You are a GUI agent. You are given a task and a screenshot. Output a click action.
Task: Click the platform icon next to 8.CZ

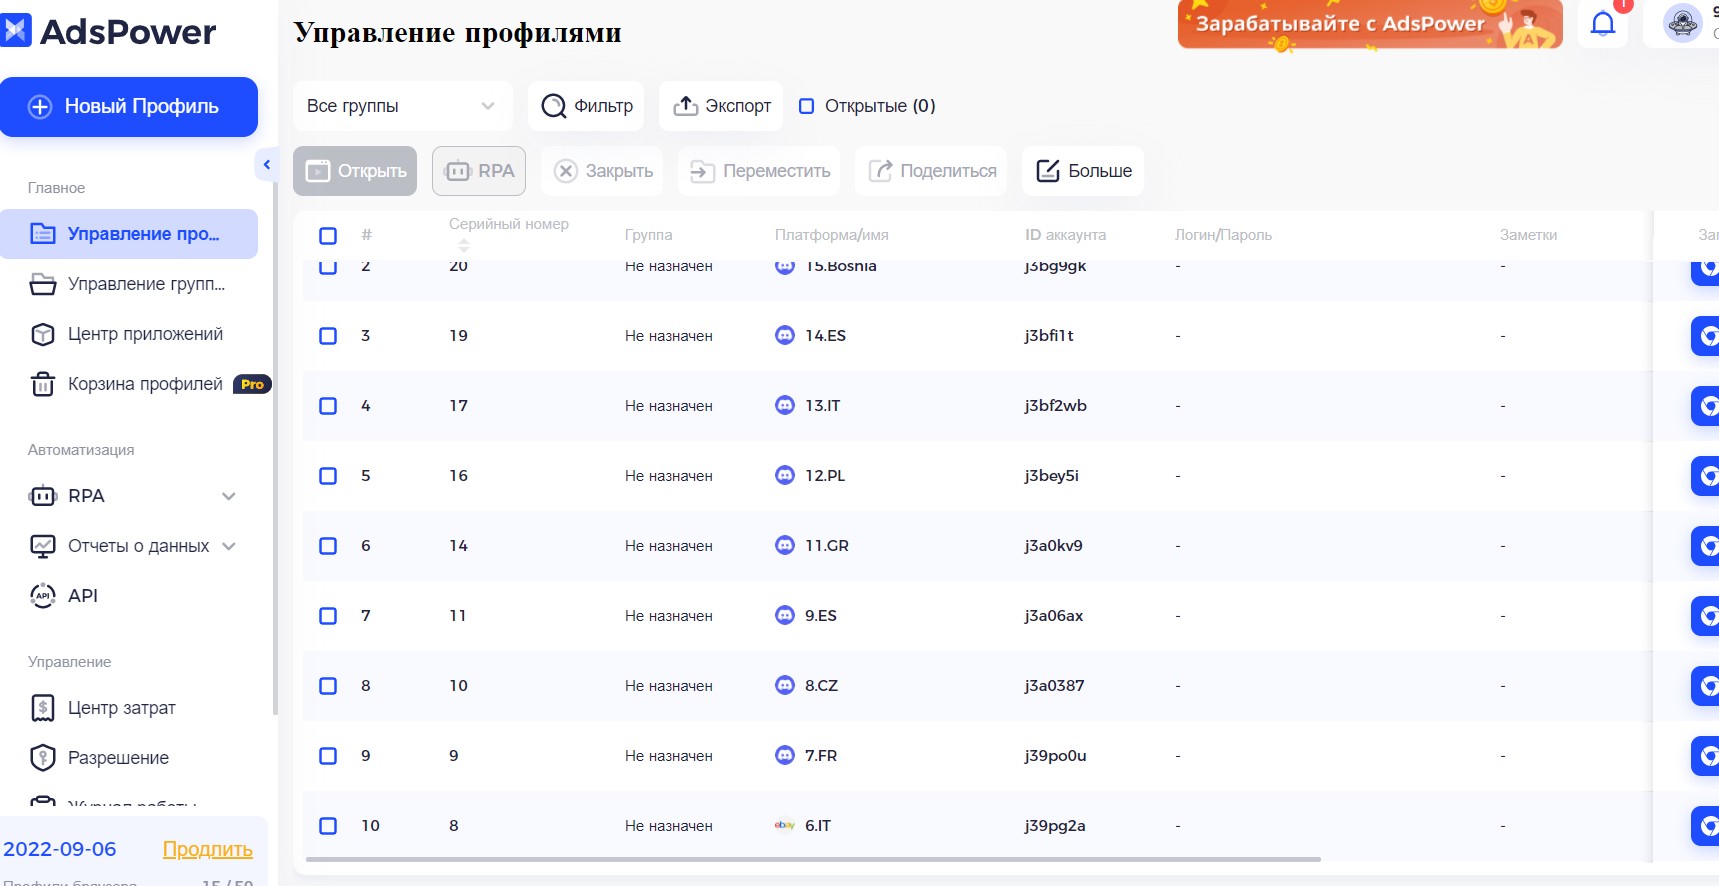[785, 685]
